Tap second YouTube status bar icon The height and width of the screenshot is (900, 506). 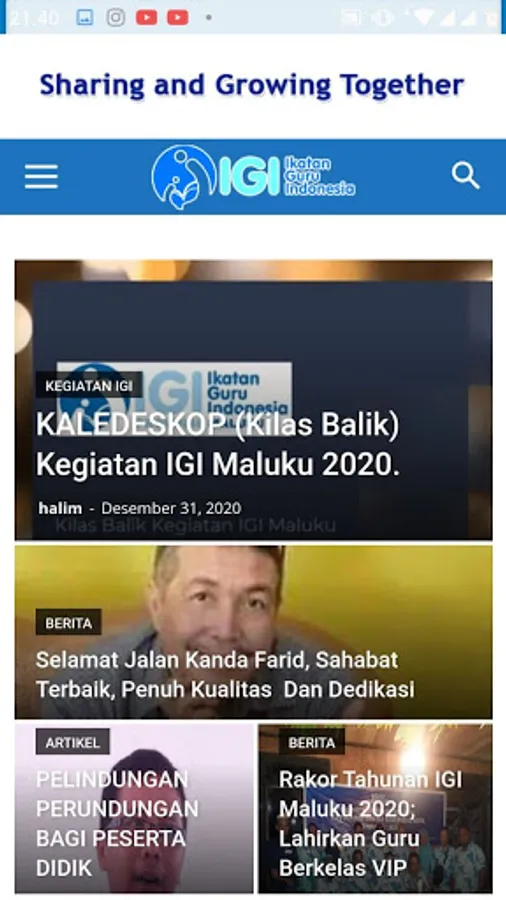178,18
